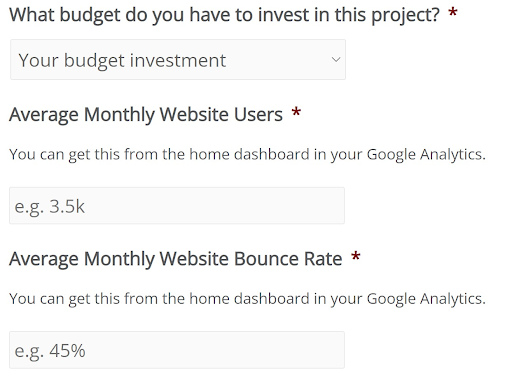This screenshot has width=512, height=374.
Task: Click the helper text under Website Users label
Action: pyautogui.click(x=247, y=155)
